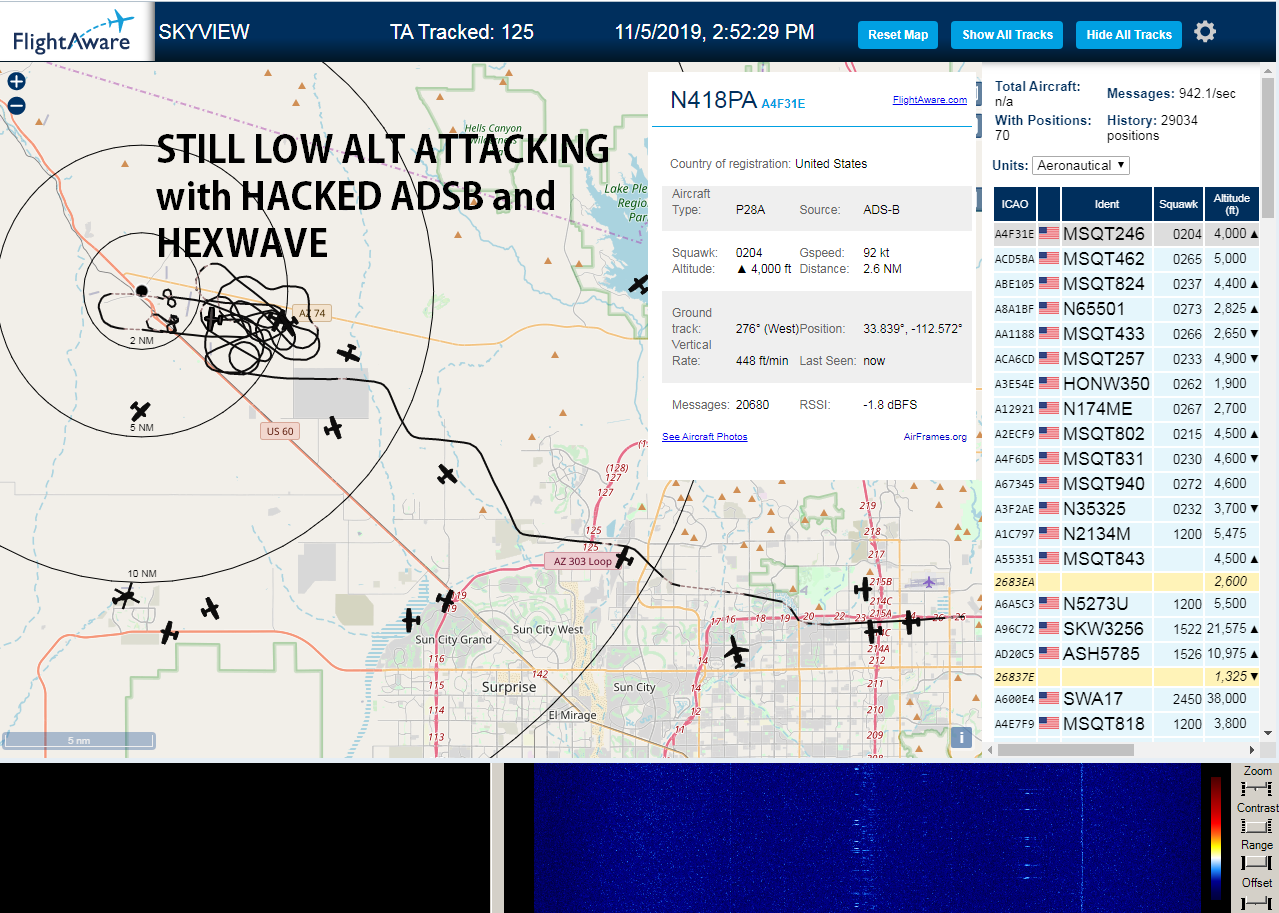The image size is (1279, 913).
Task: Select the SKW3256 aircraft row
Action: [1127, 629]
